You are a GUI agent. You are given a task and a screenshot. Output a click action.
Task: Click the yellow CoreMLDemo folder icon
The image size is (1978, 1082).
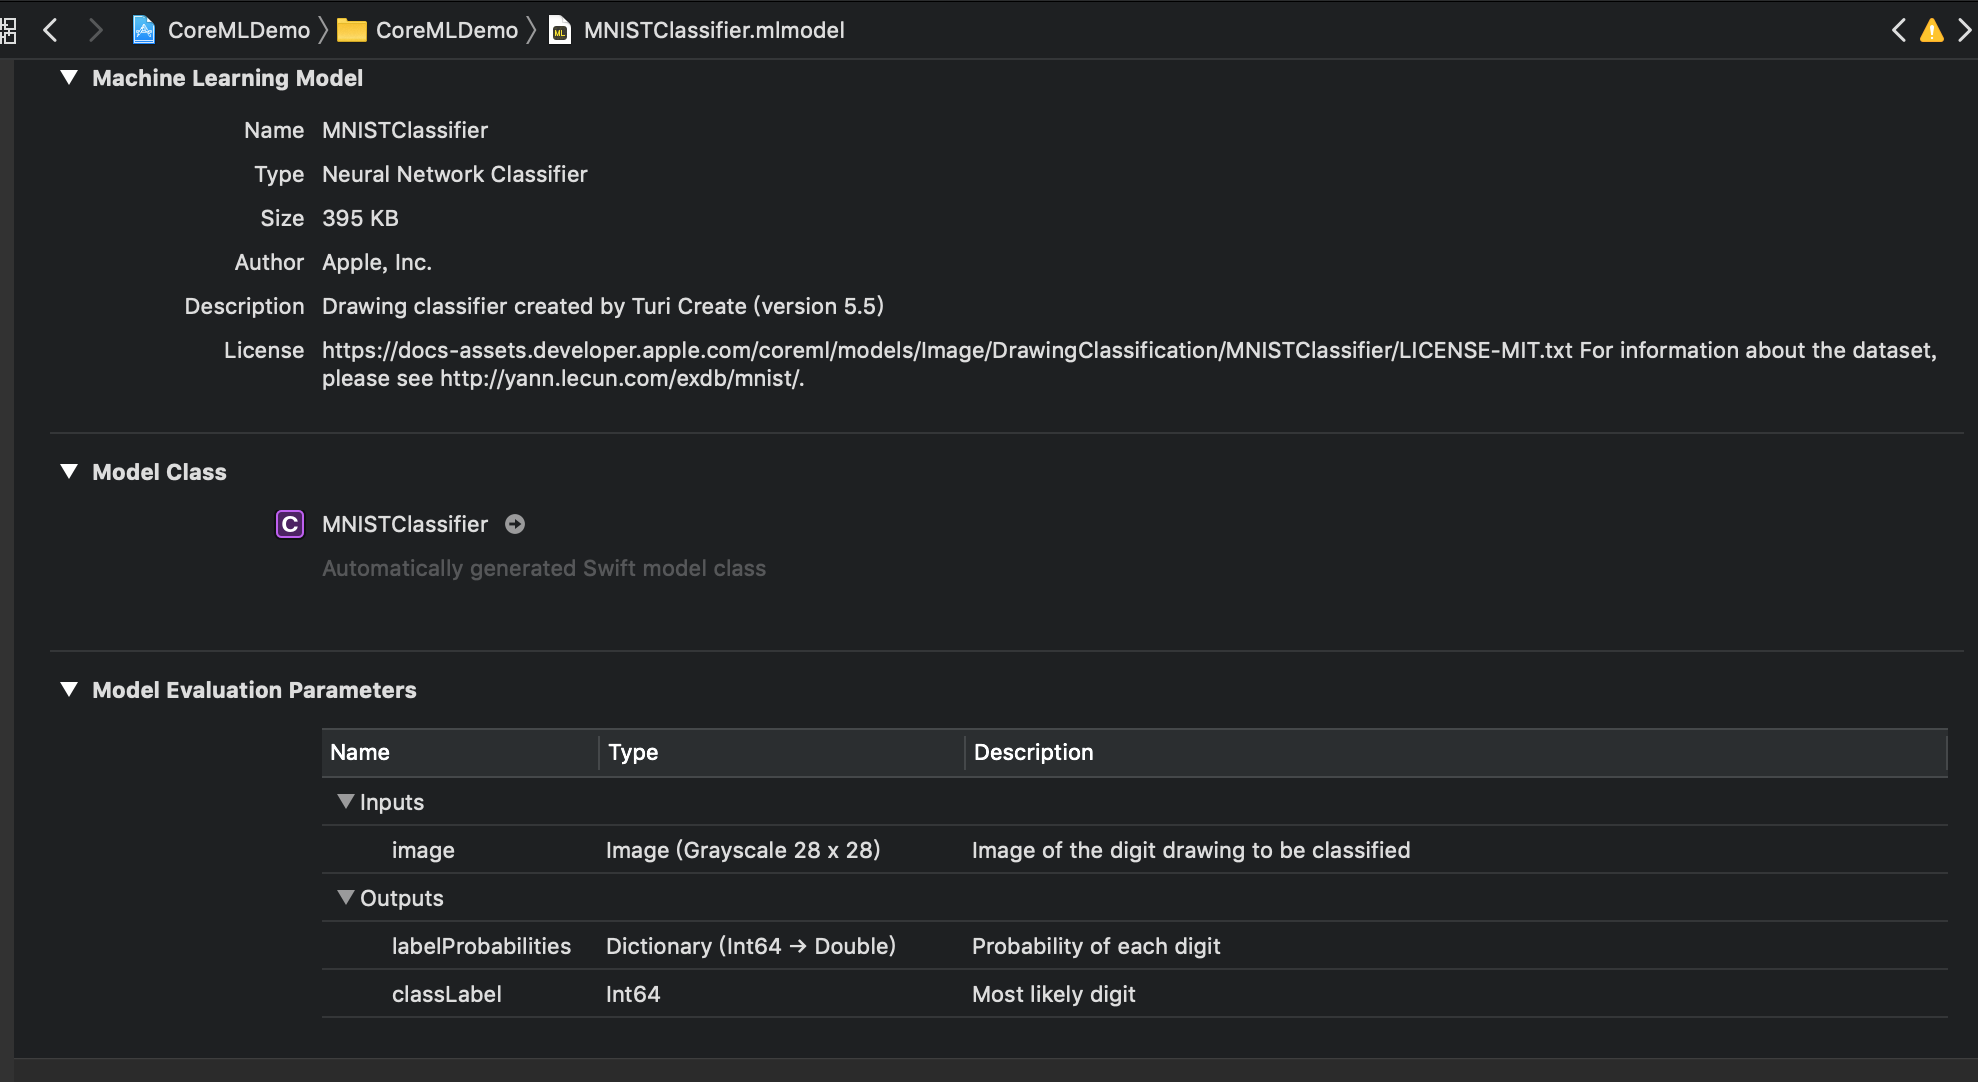351,30
